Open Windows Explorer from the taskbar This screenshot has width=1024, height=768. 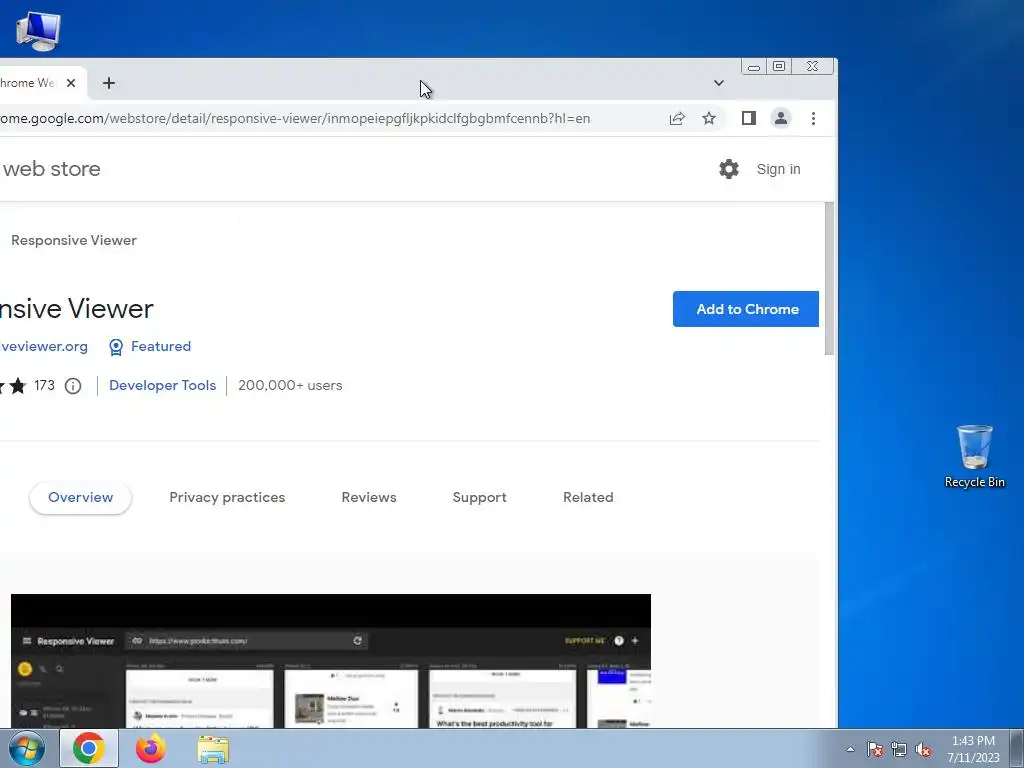pyautogui.click(x=214, y=749)
